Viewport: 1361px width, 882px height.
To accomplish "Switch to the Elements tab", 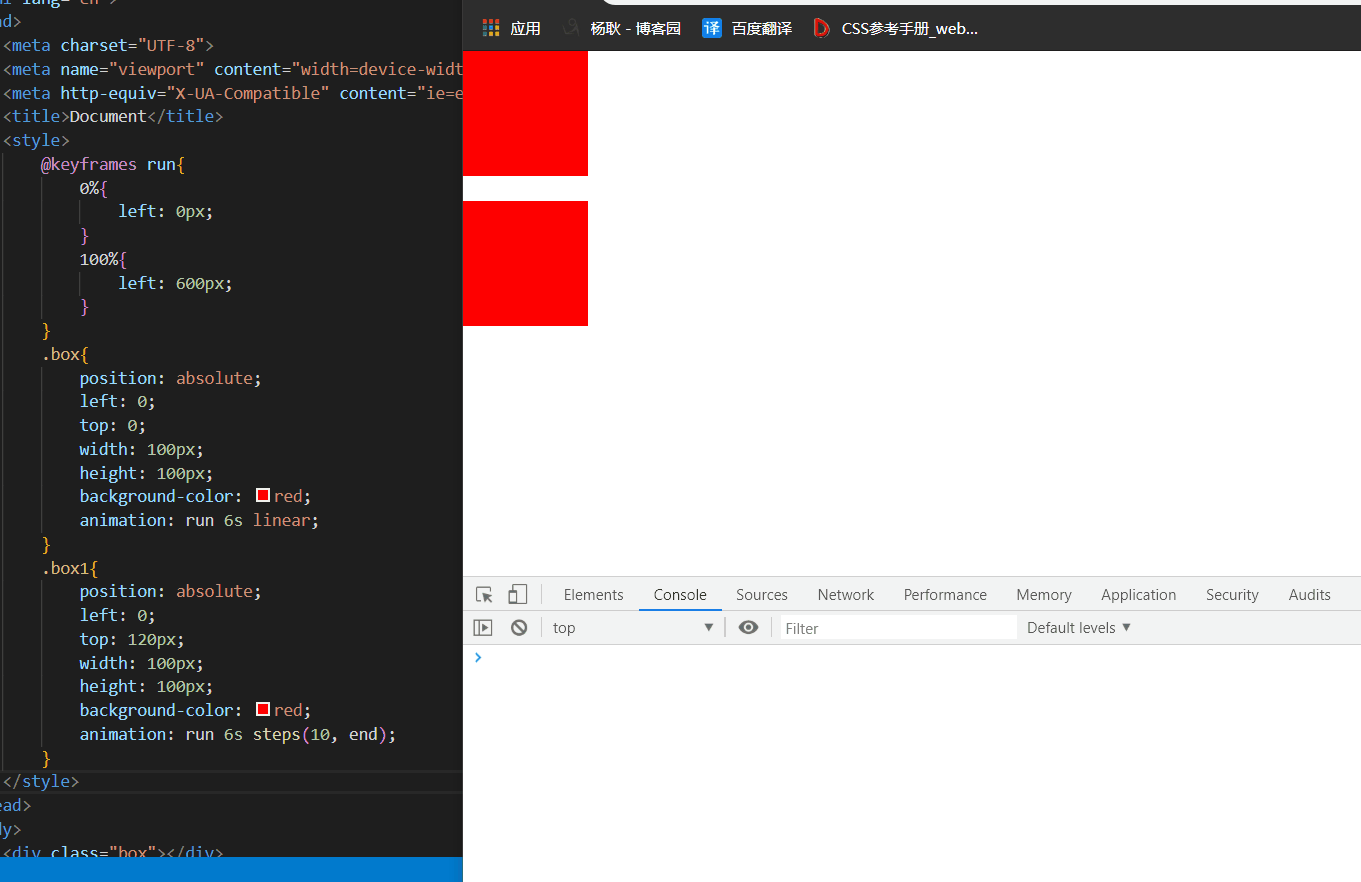I will (593, 595).
